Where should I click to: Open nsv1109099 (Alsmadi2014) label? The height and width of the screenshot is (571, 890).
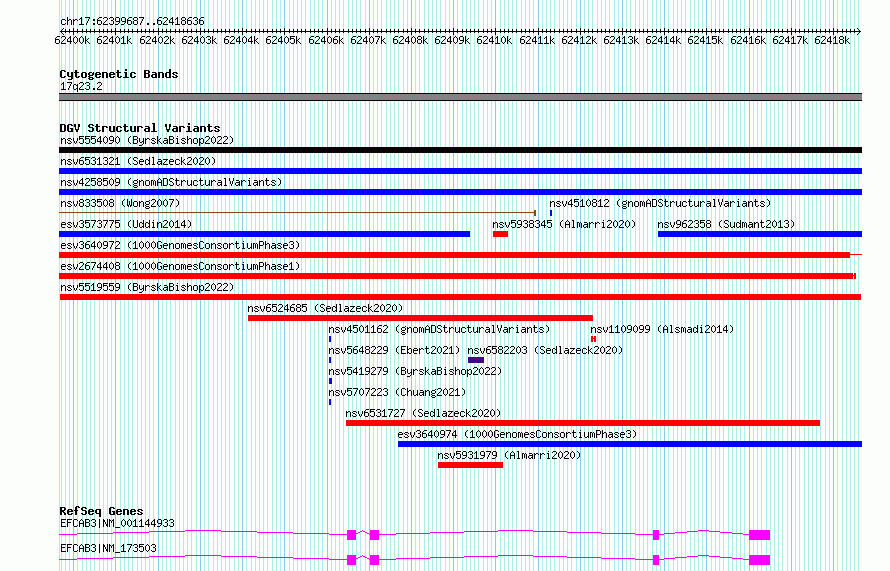tap(662, 329)
